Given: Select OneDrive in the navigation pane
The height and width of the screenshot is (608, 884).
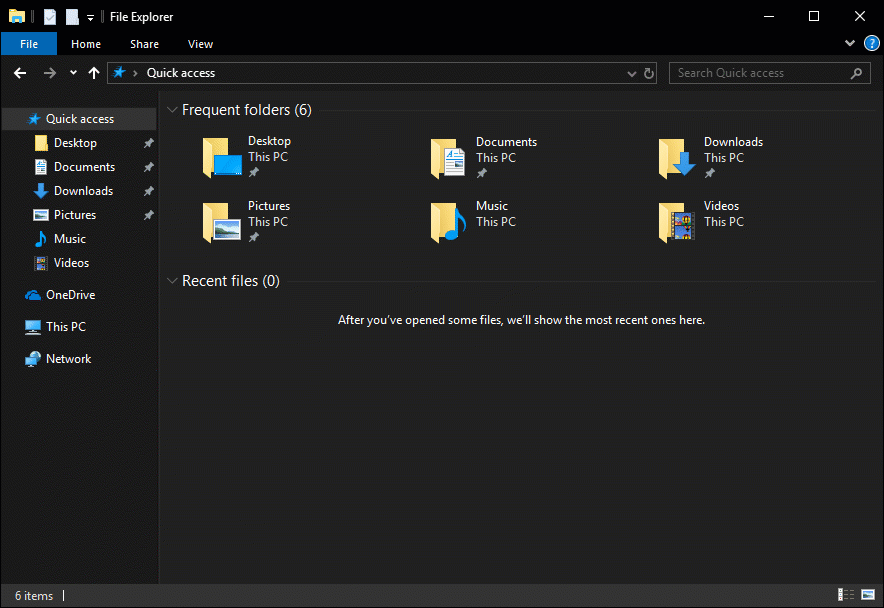Looking at the screenshot, I should (x=70, y=294).
